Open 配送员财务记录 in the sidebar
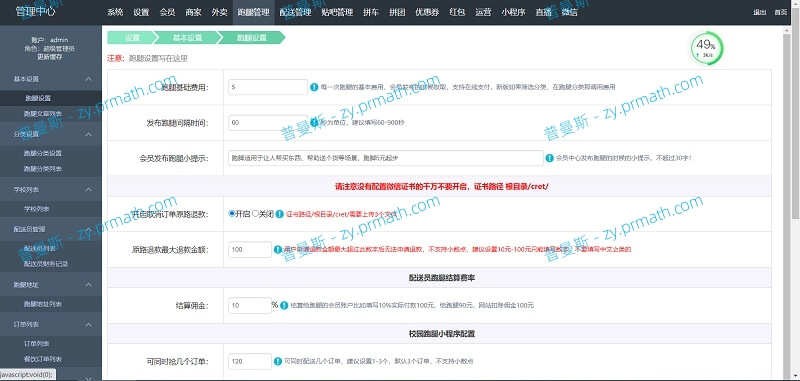Image resolution: width=800 pixels, height=381 pixels. (x=46, y=264)
